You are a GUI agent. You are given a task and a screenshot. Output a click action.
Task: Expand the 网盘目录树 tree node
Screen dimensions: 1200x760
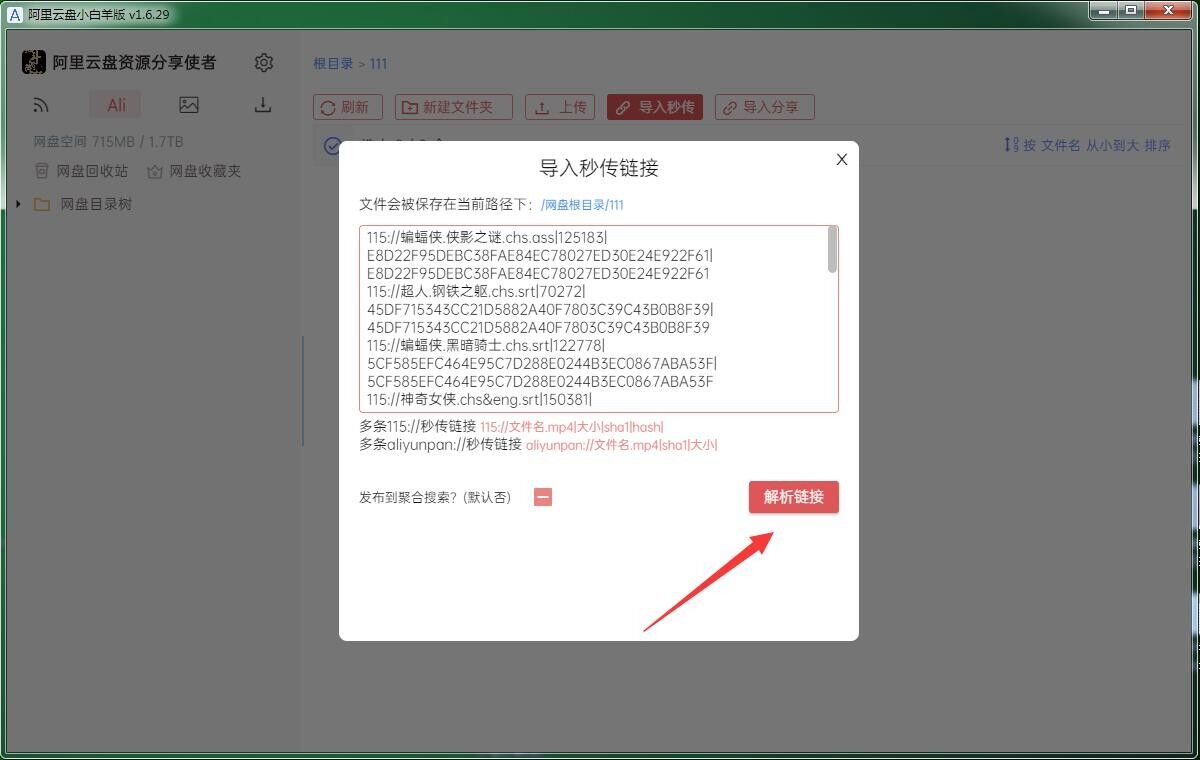tap(18, 204)
